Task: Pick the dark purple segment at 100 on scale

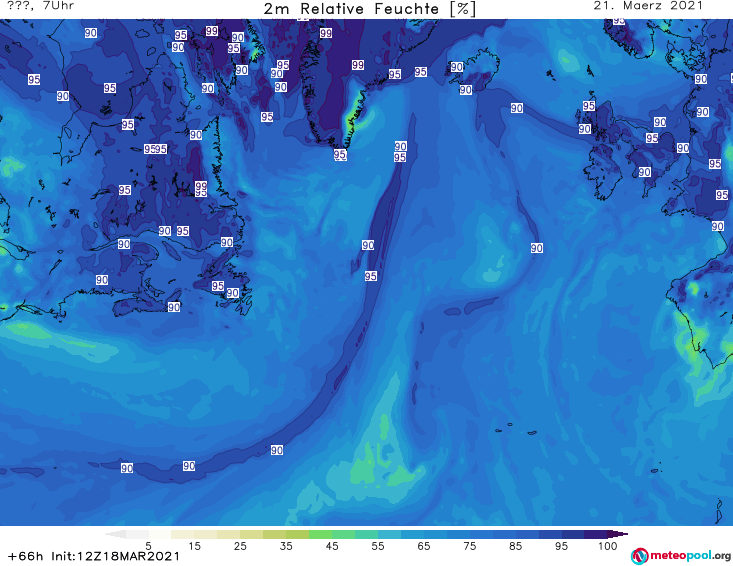Action: point(596,534)
